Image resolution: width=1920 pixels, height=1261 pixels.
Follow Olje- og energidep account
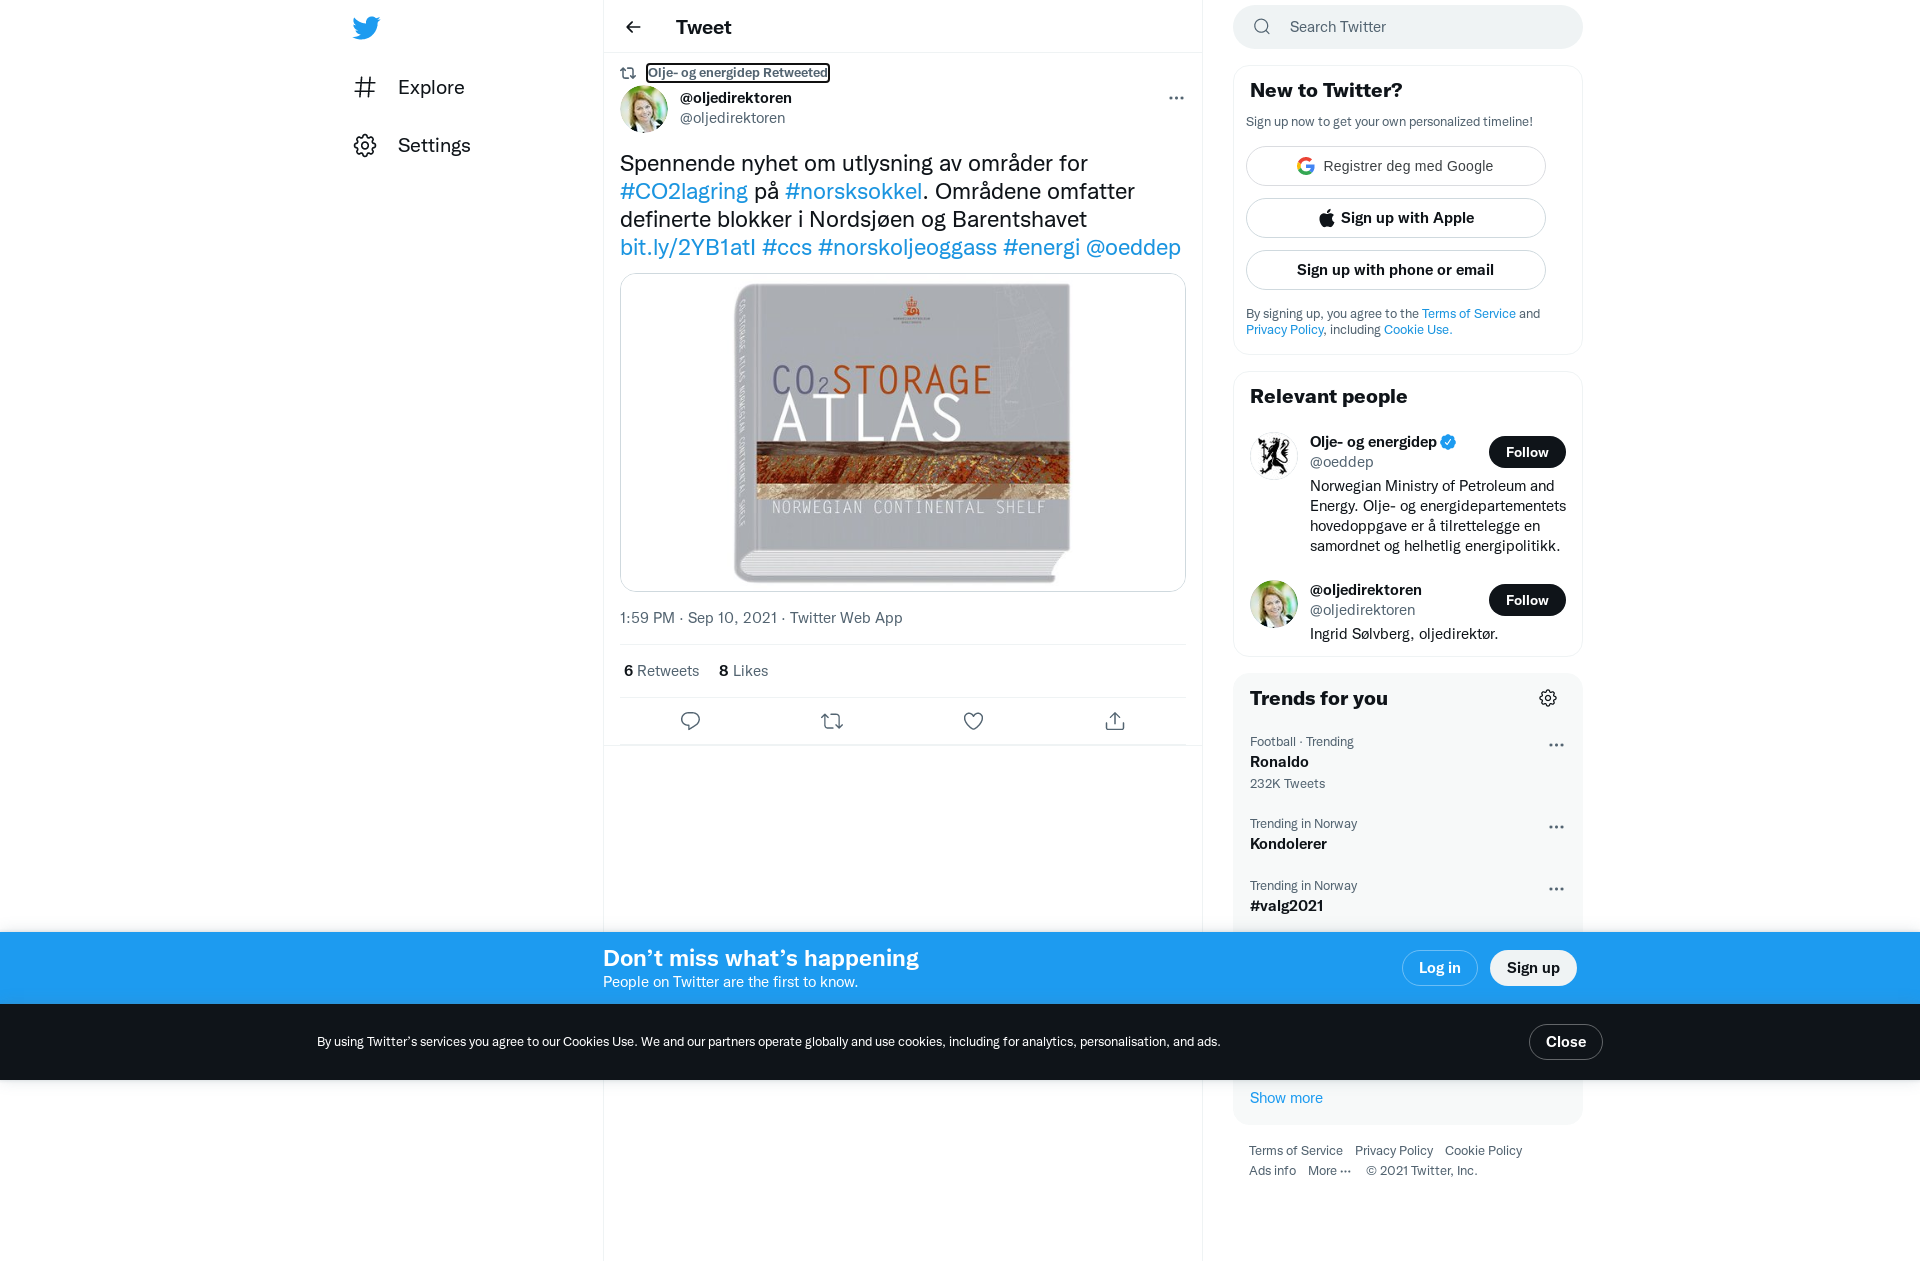pos(1527,452)
